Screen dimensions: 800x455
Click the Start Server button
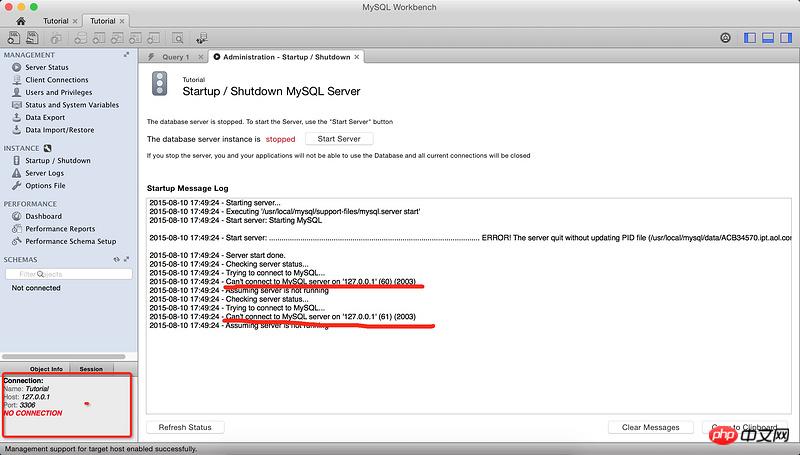(339, 139)
